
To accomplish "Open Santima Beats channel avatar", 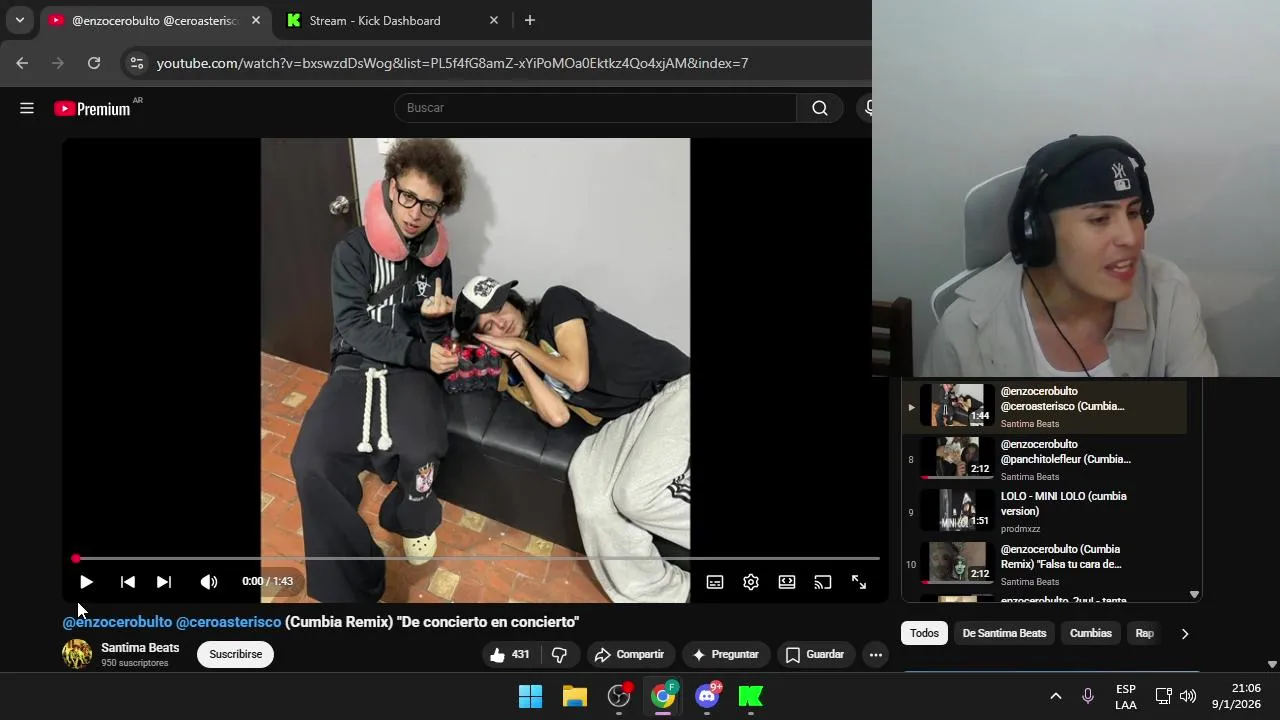I will (x=77, y=654).
